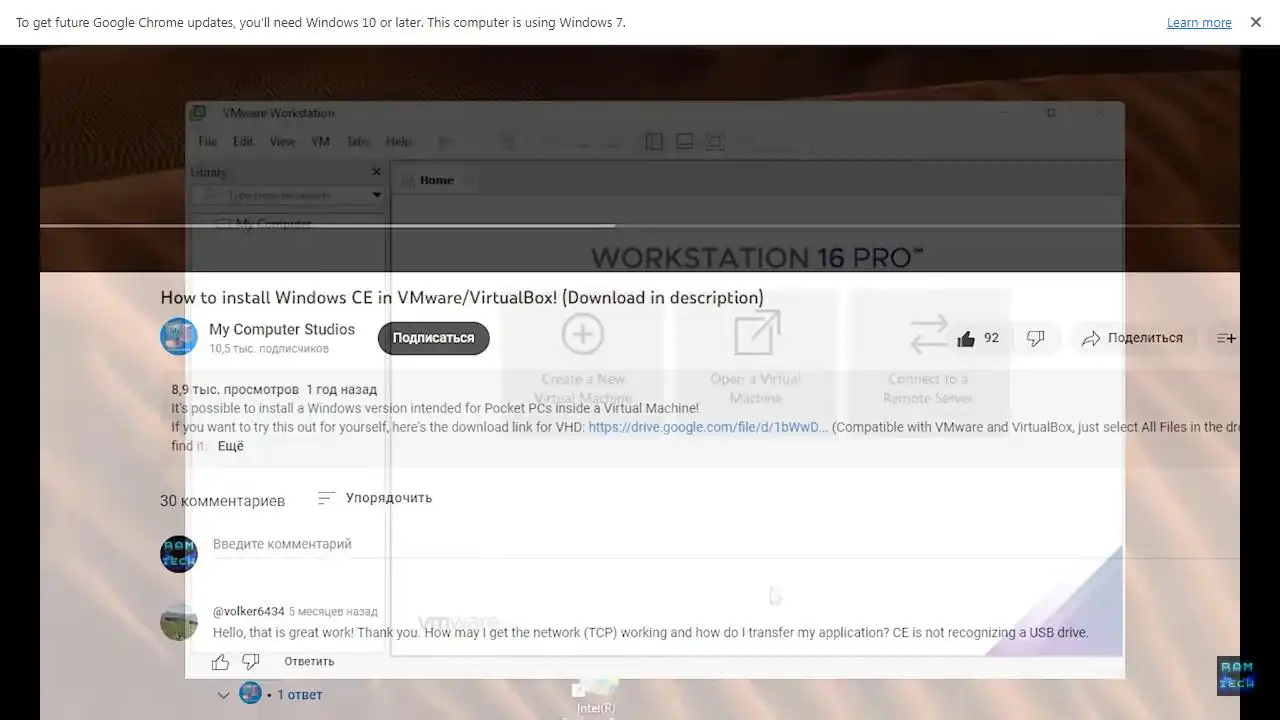
Task: Open the File menu in VMware Workstation
Action: tap(207, 142)
